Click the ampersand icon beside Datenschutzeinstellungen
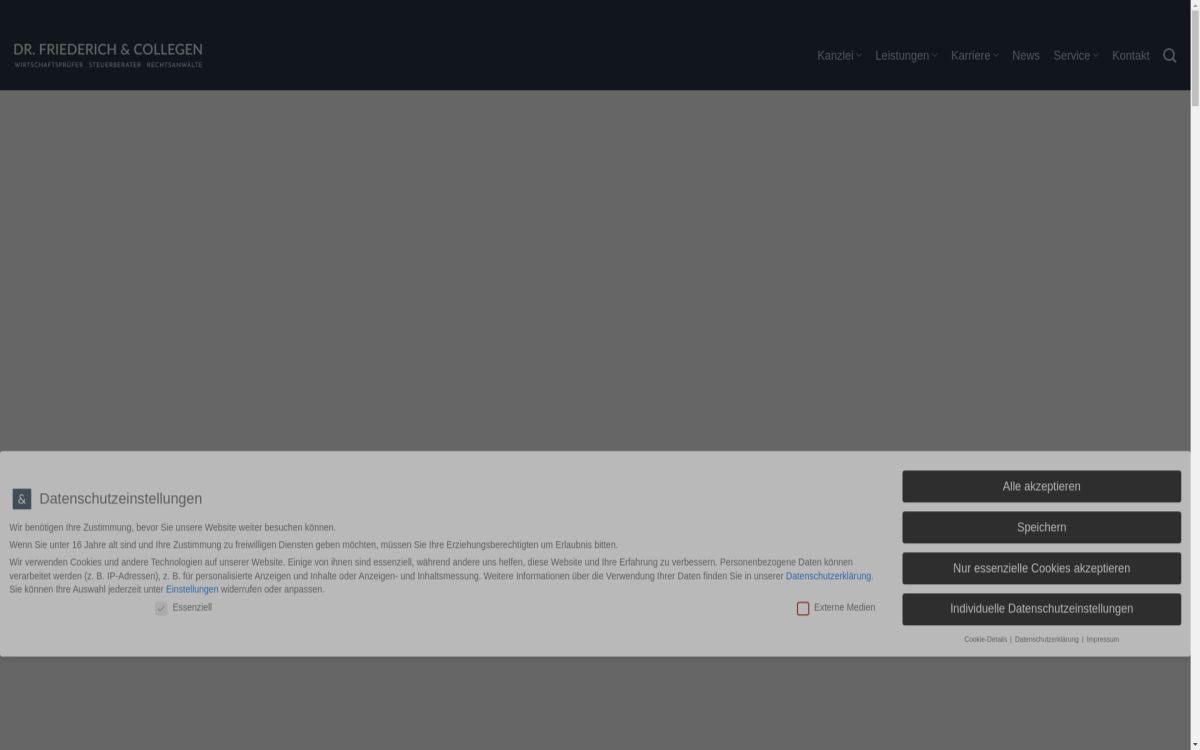The width and height of the screenshot is (1200, 750). pos(22,499)
